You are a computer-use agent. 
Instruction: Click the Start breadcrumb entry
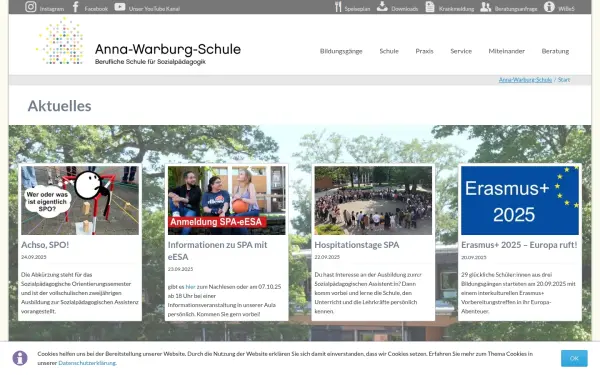click(x=564, y=80)
